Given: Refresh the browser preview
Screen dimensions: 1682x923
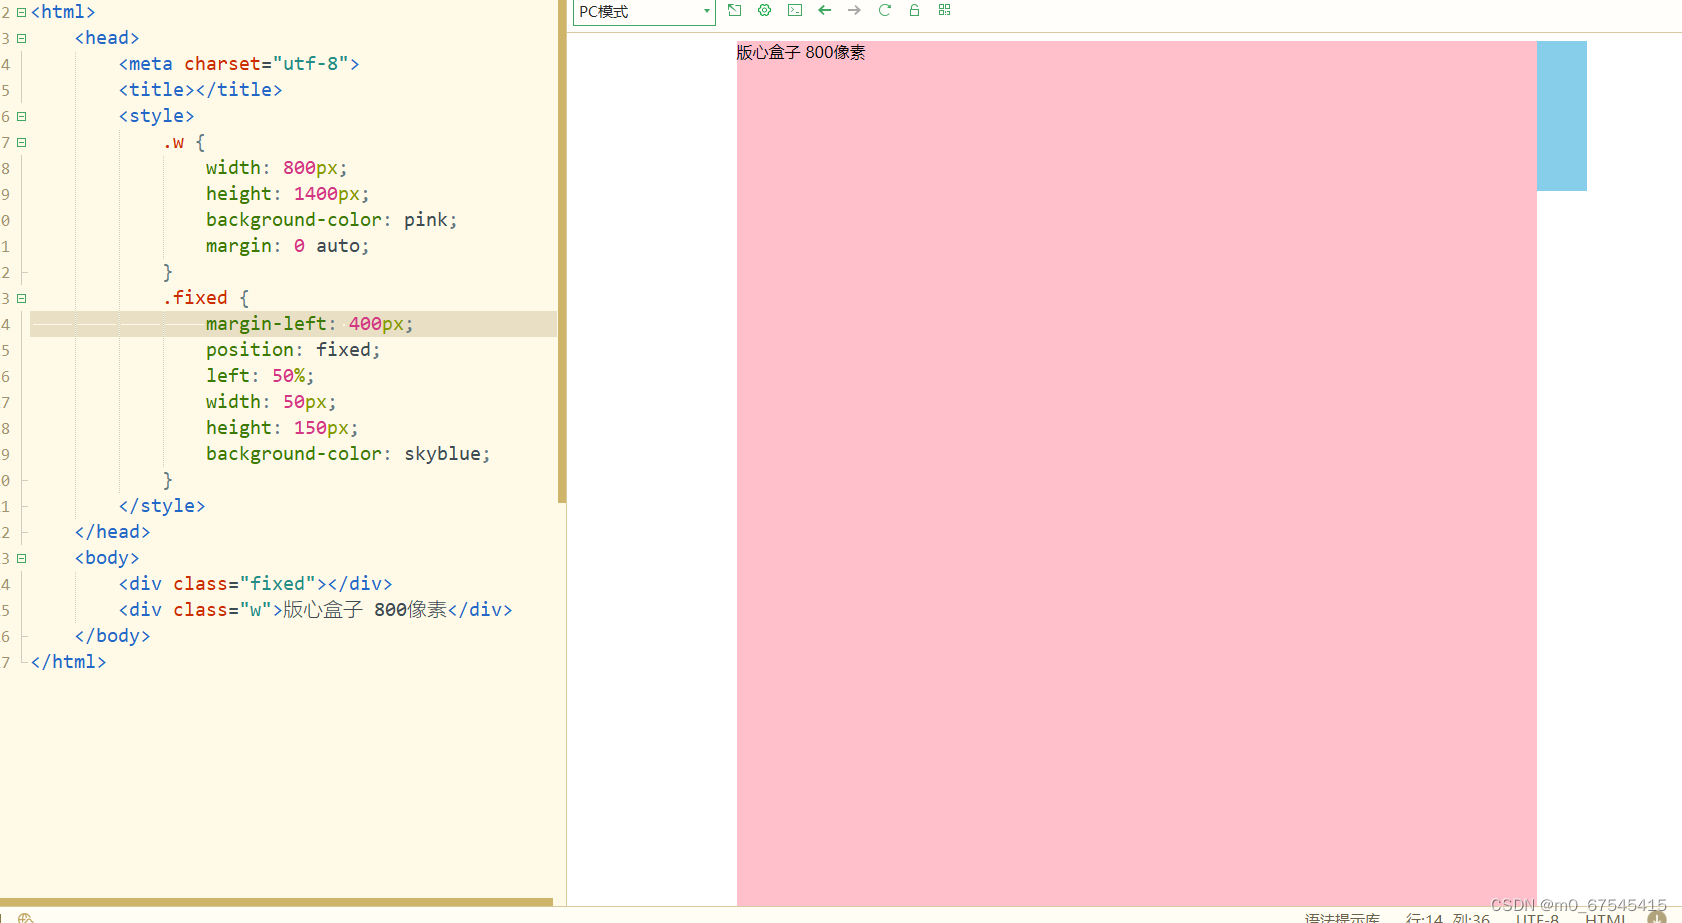Looking at the screenshot, I should click(x=884, y=10).
